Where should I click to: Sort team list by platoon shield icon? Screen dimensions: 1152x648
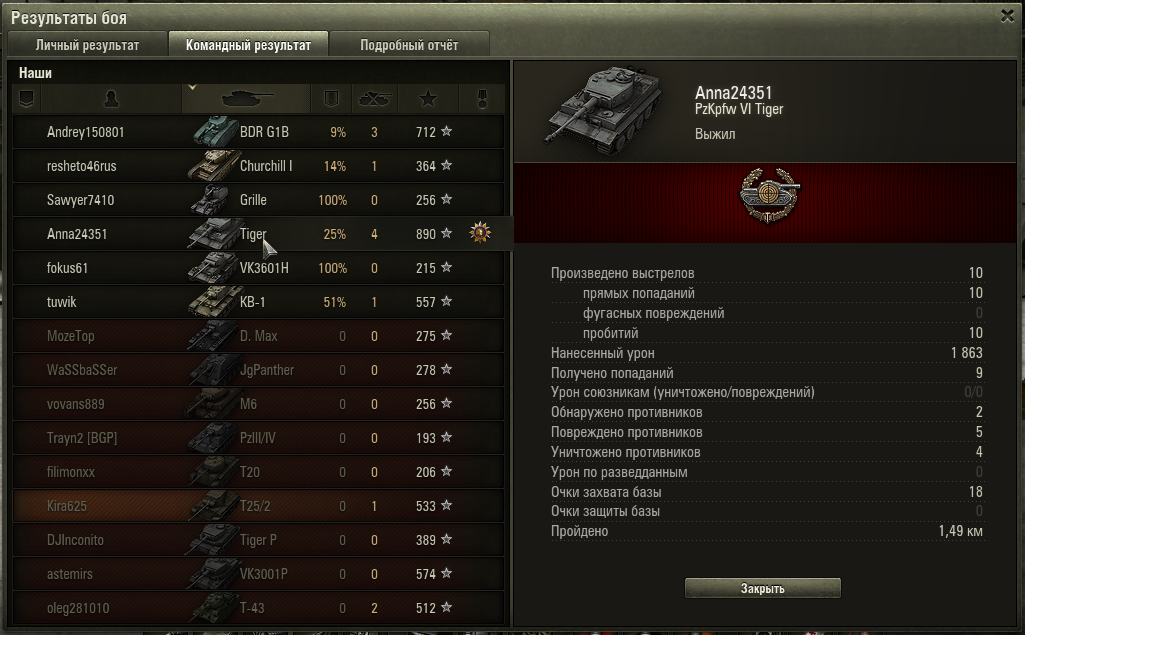pos(26,99)
